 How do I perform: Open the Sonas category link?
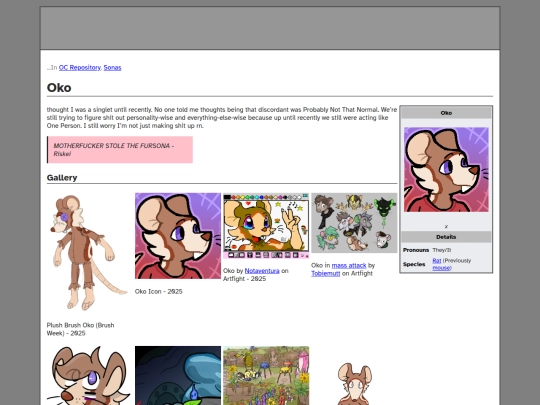point(112,68)
